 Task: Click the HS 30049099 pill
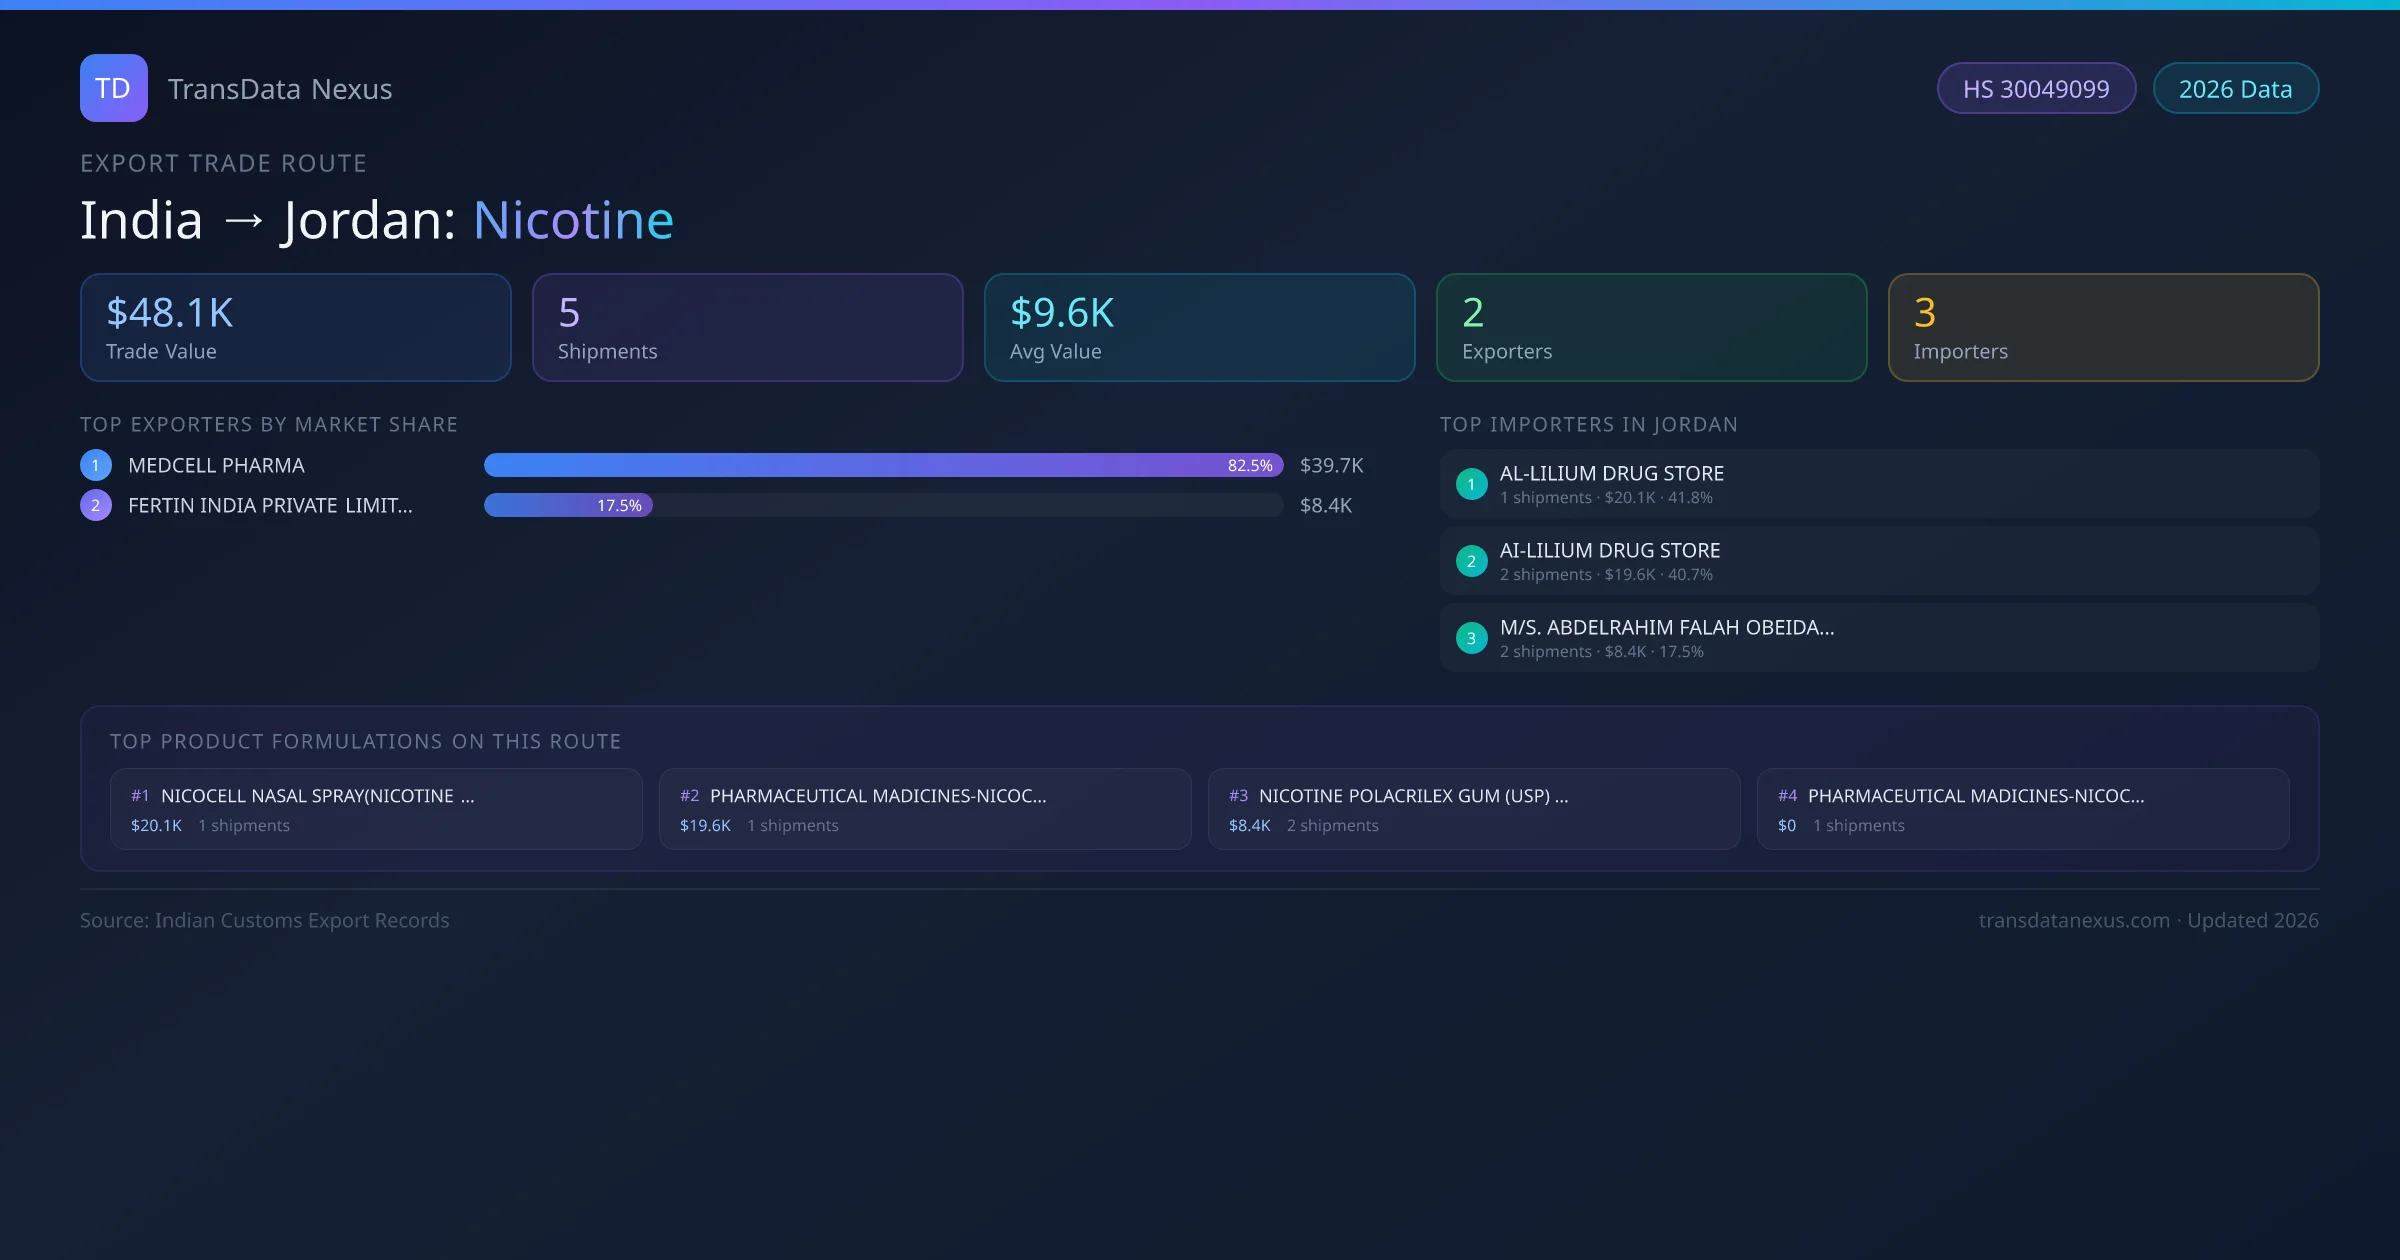pyautogui.click(x=2036, y=89)
